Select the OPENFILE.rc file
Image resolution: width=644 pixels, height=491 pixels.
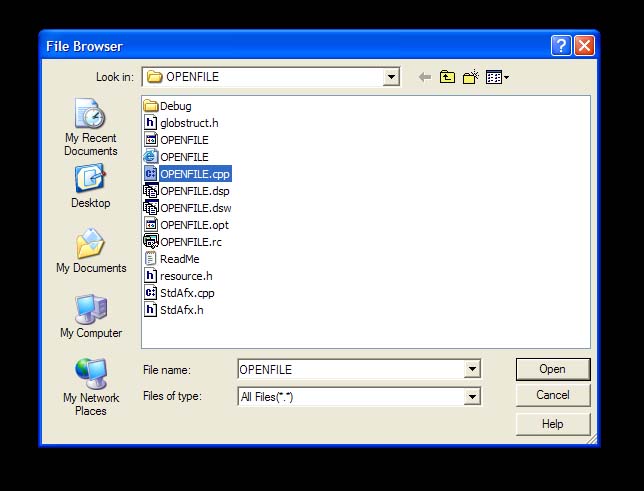pos(190,242)
